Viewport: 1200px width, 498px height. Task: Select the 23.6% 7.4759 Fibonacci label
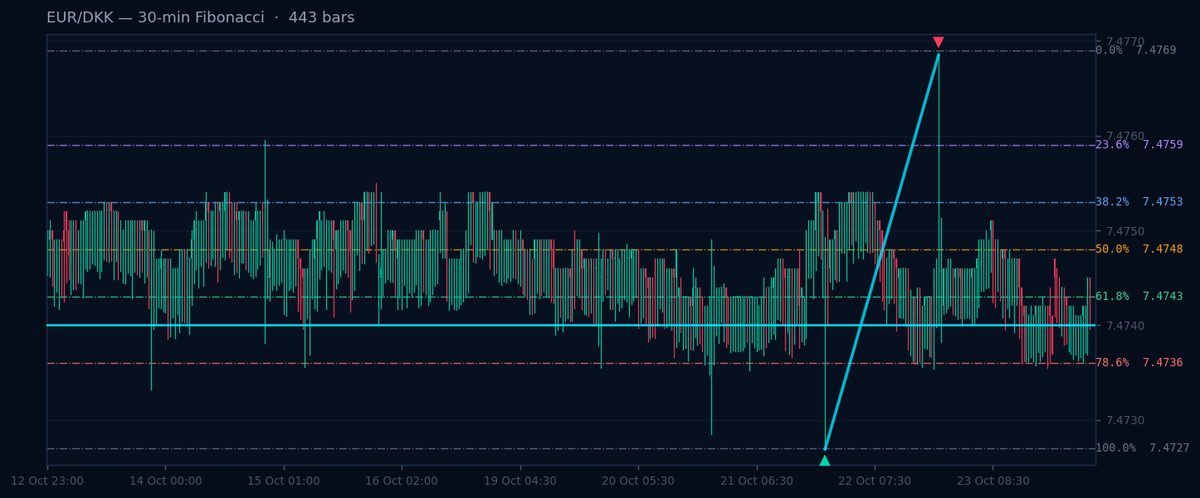(x=1139, y=145)
